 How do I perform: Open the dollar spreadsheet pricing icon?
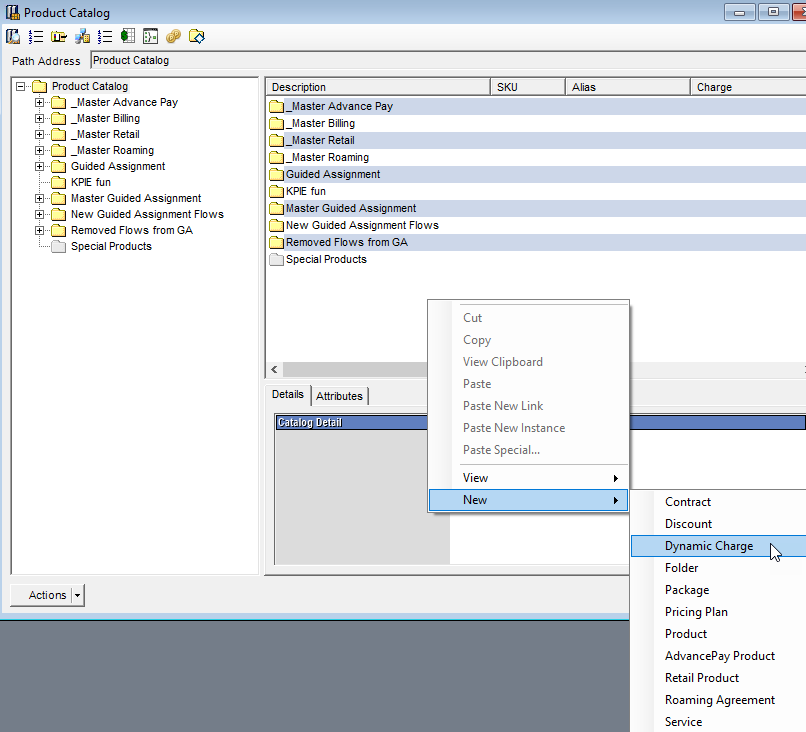click(x=128, y=36)
